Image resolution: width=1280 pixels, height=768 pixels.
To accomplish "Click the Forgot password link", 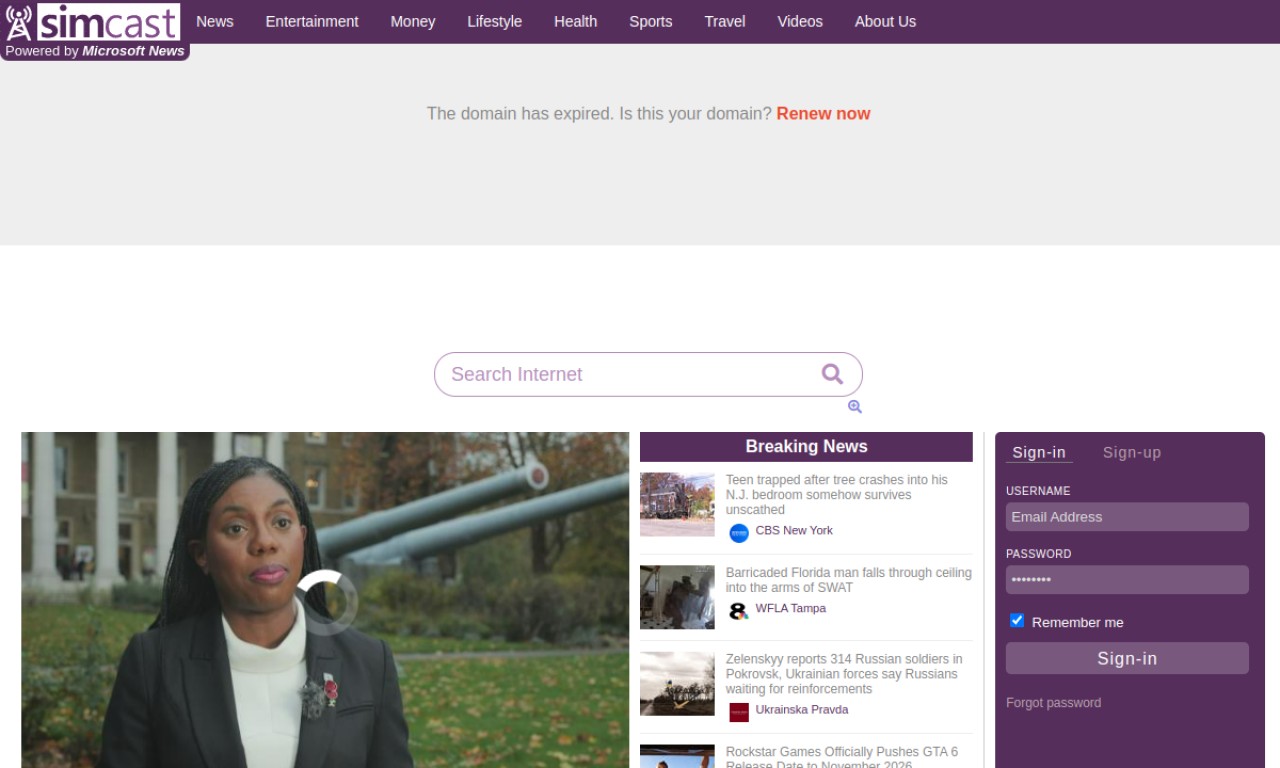I will tap(1053, 703).
